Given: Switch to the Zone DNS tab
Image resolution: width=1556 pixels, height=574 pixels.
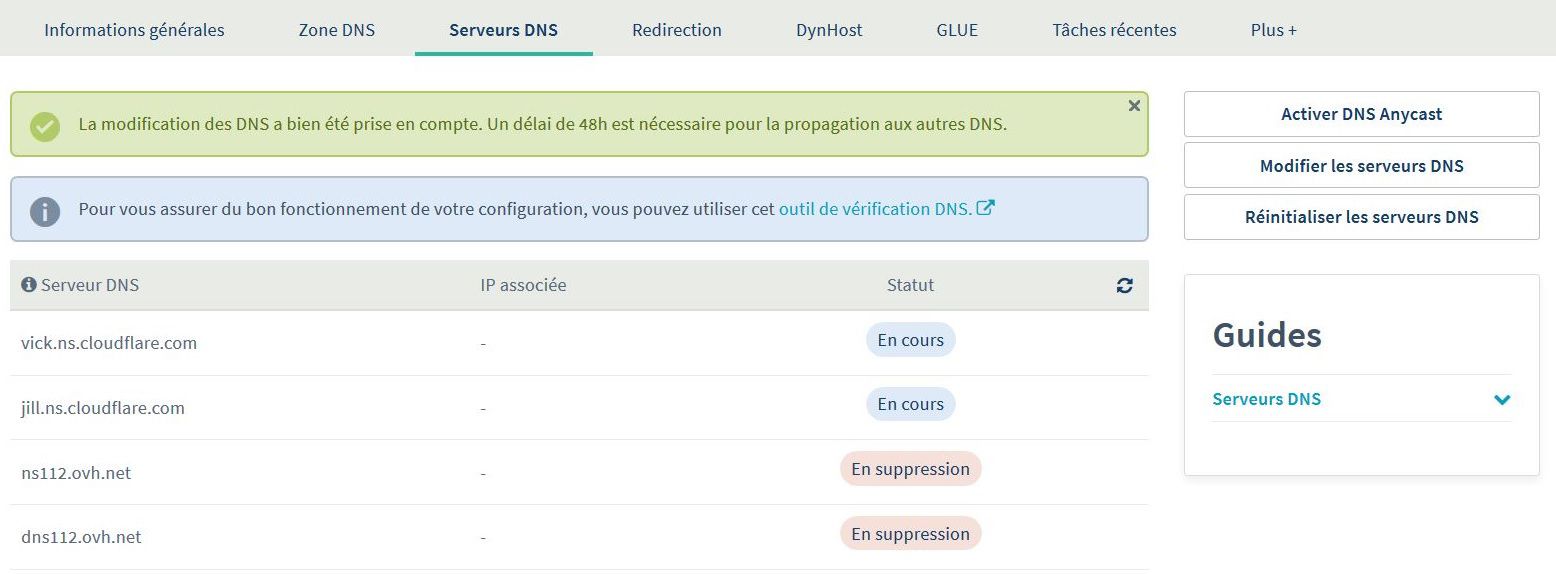Looking at the screenshot, I should tap(337, 30).
